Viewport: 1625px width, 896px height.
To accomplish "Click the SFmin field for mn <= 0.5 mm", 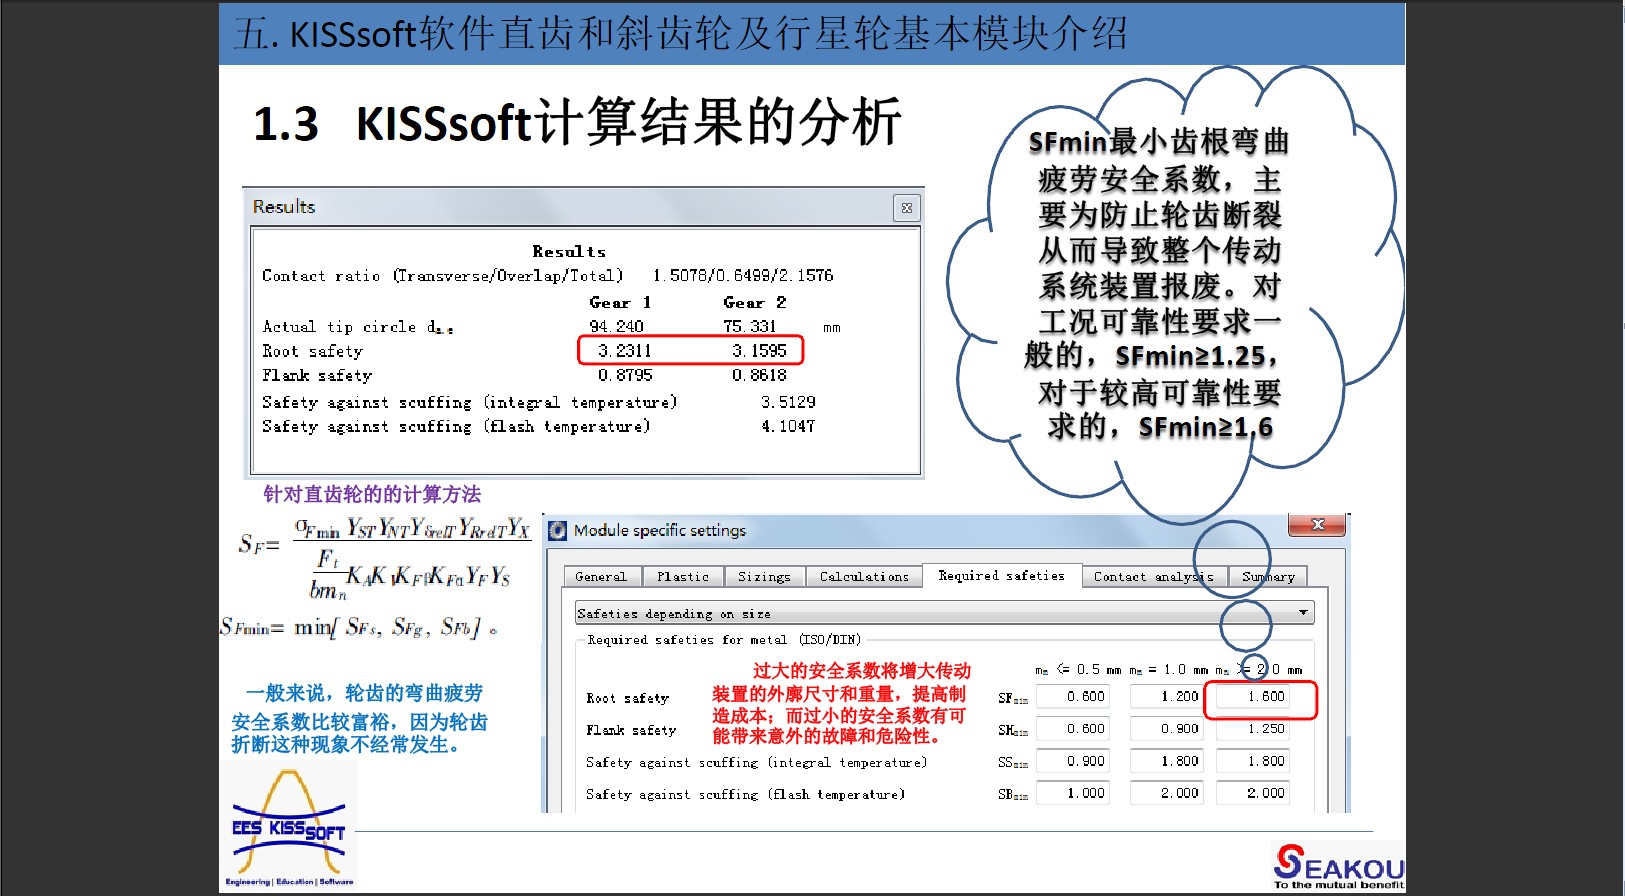I will coord(1073,697).
